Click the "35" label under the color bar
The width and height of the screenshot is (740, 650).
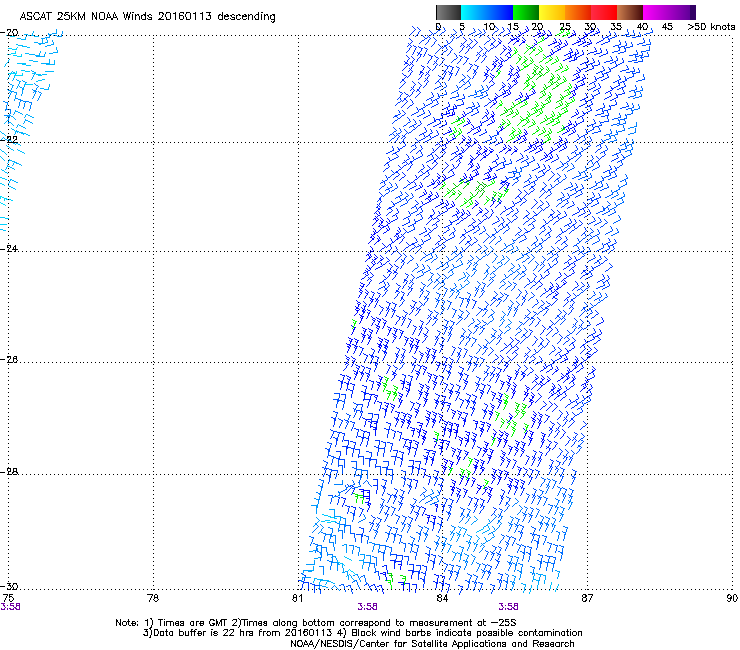(616, 27)
